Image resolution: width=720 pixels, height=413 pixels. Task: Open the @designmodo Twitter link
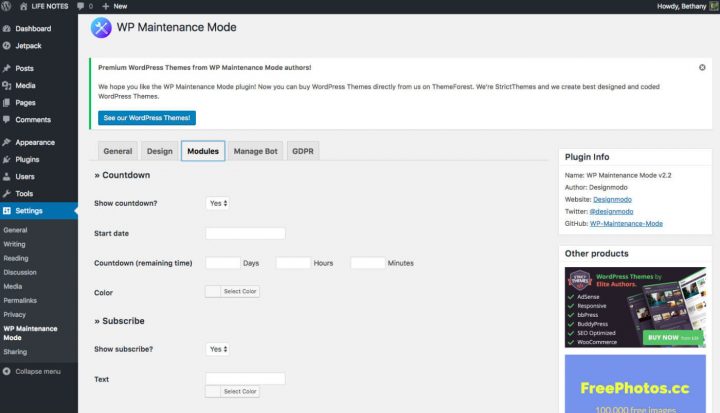pyautogui.click(x=611, y=211)
